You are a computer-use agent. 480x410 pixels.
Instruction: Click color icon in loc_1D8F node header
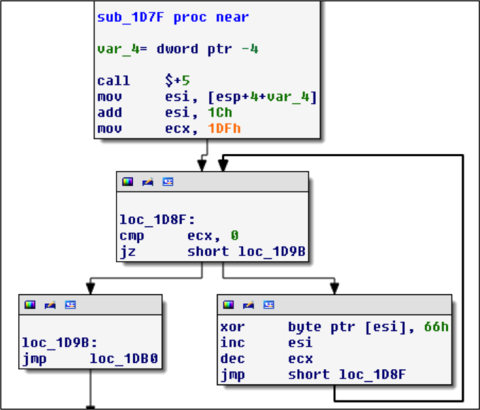127,182
